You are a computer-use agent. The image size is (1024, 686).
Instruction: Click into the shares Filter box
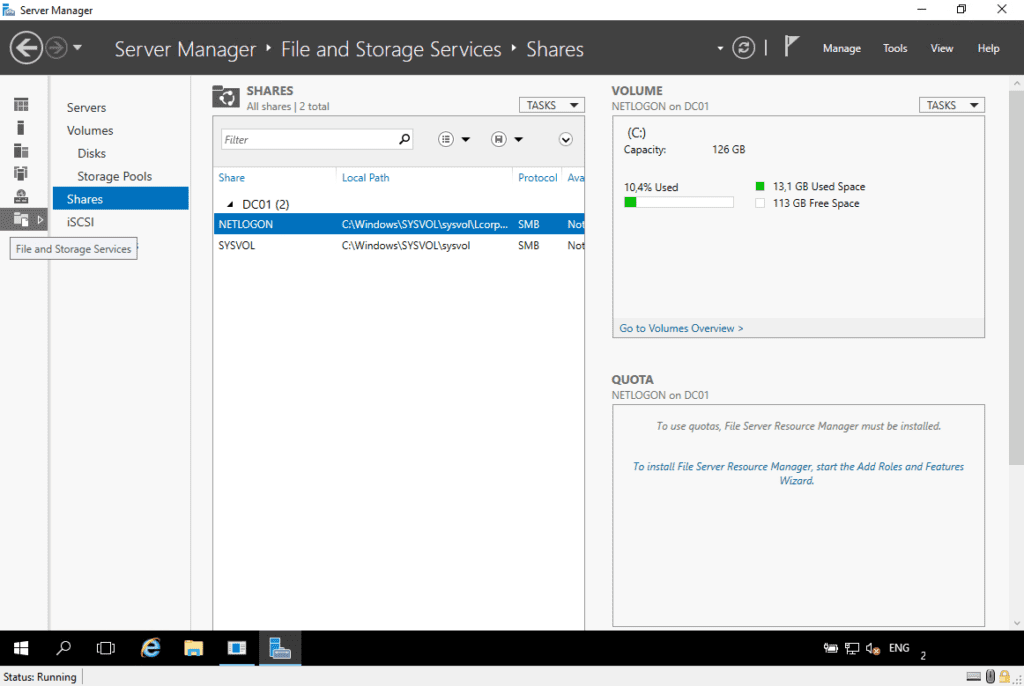[308, 139]
